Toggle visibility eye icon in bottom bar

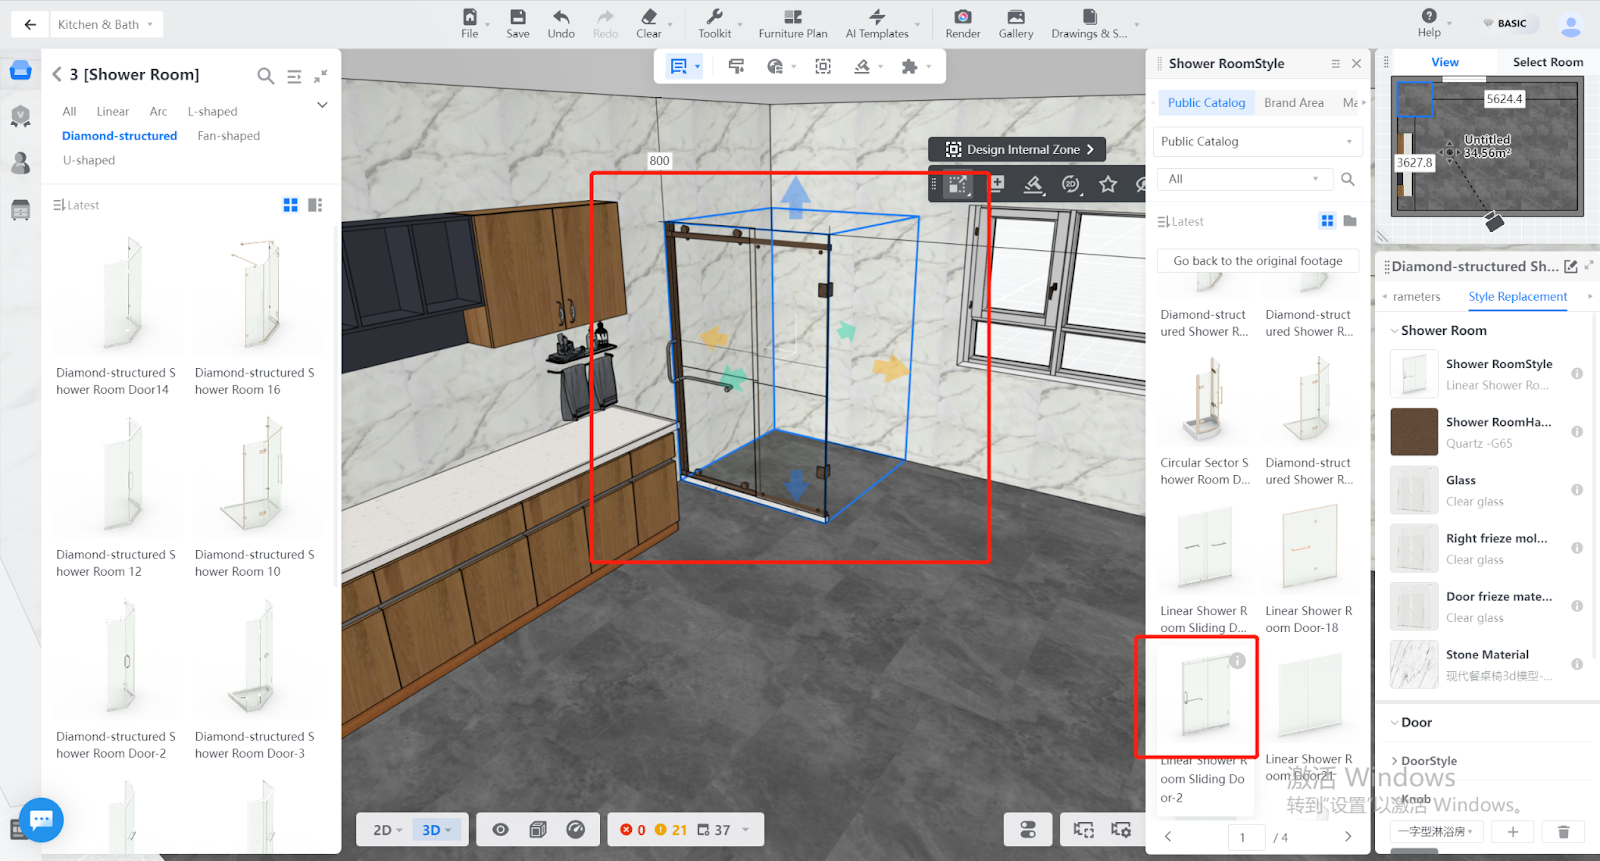click(501, 830)
